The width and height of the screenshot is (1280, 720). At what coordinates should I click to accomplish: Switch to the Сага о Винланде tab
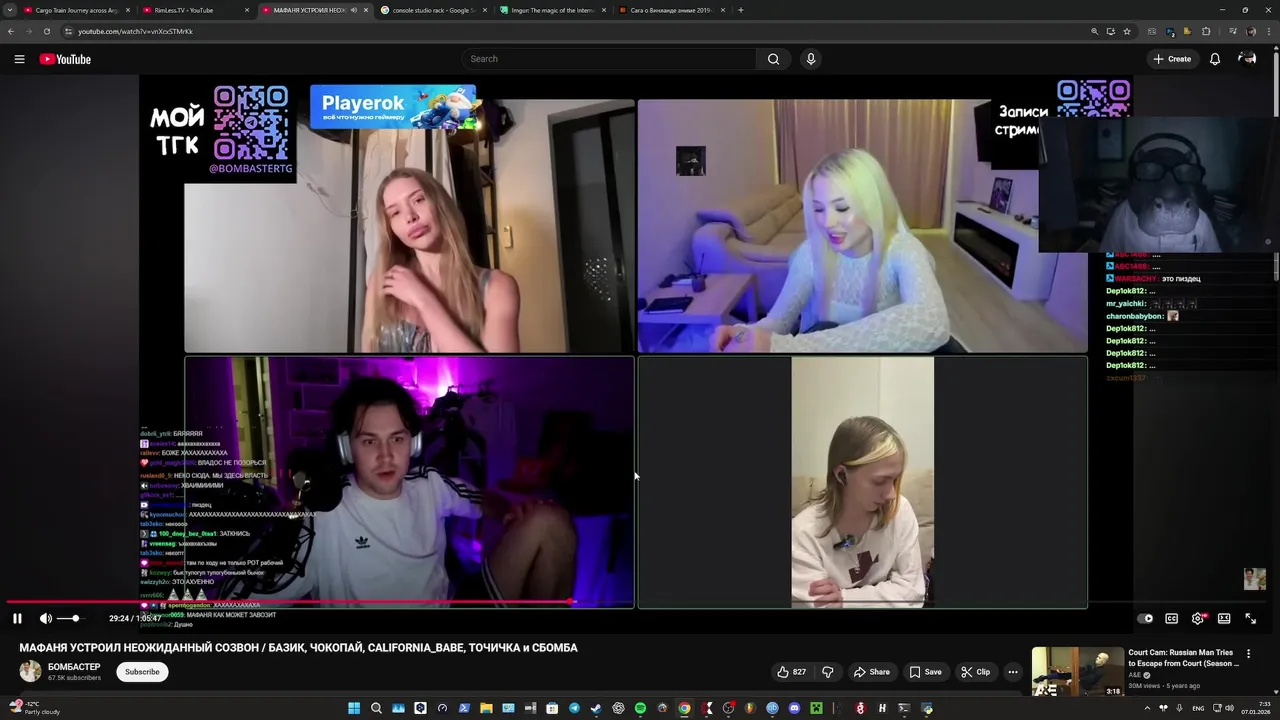coord(671,10)
